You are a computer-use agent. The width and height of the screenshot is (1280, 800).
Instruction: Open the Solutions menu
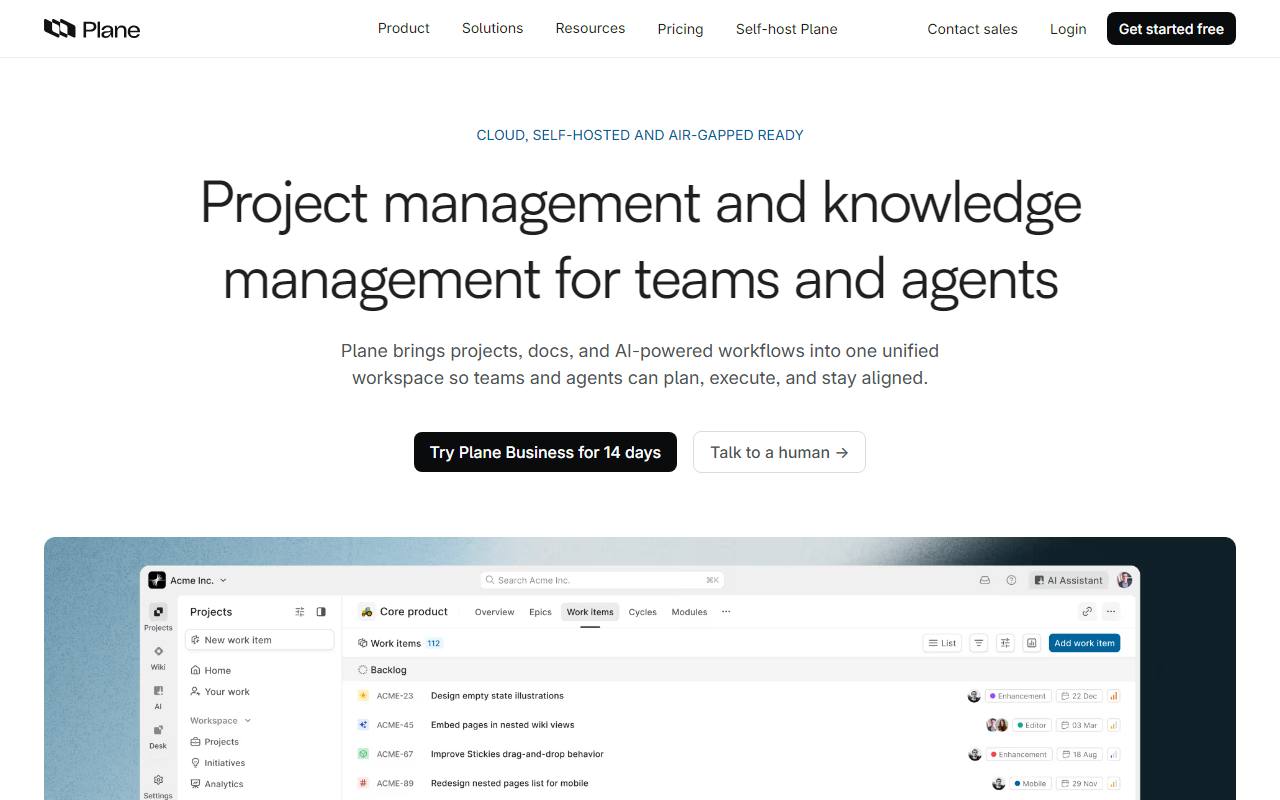492,28
